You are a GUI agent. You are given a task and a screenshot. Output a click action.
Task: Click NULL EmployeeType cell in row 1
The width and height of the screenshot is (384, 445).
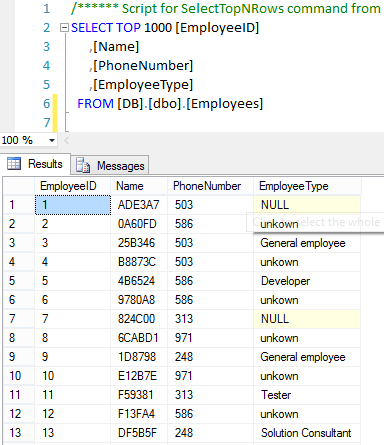(307, 205)
